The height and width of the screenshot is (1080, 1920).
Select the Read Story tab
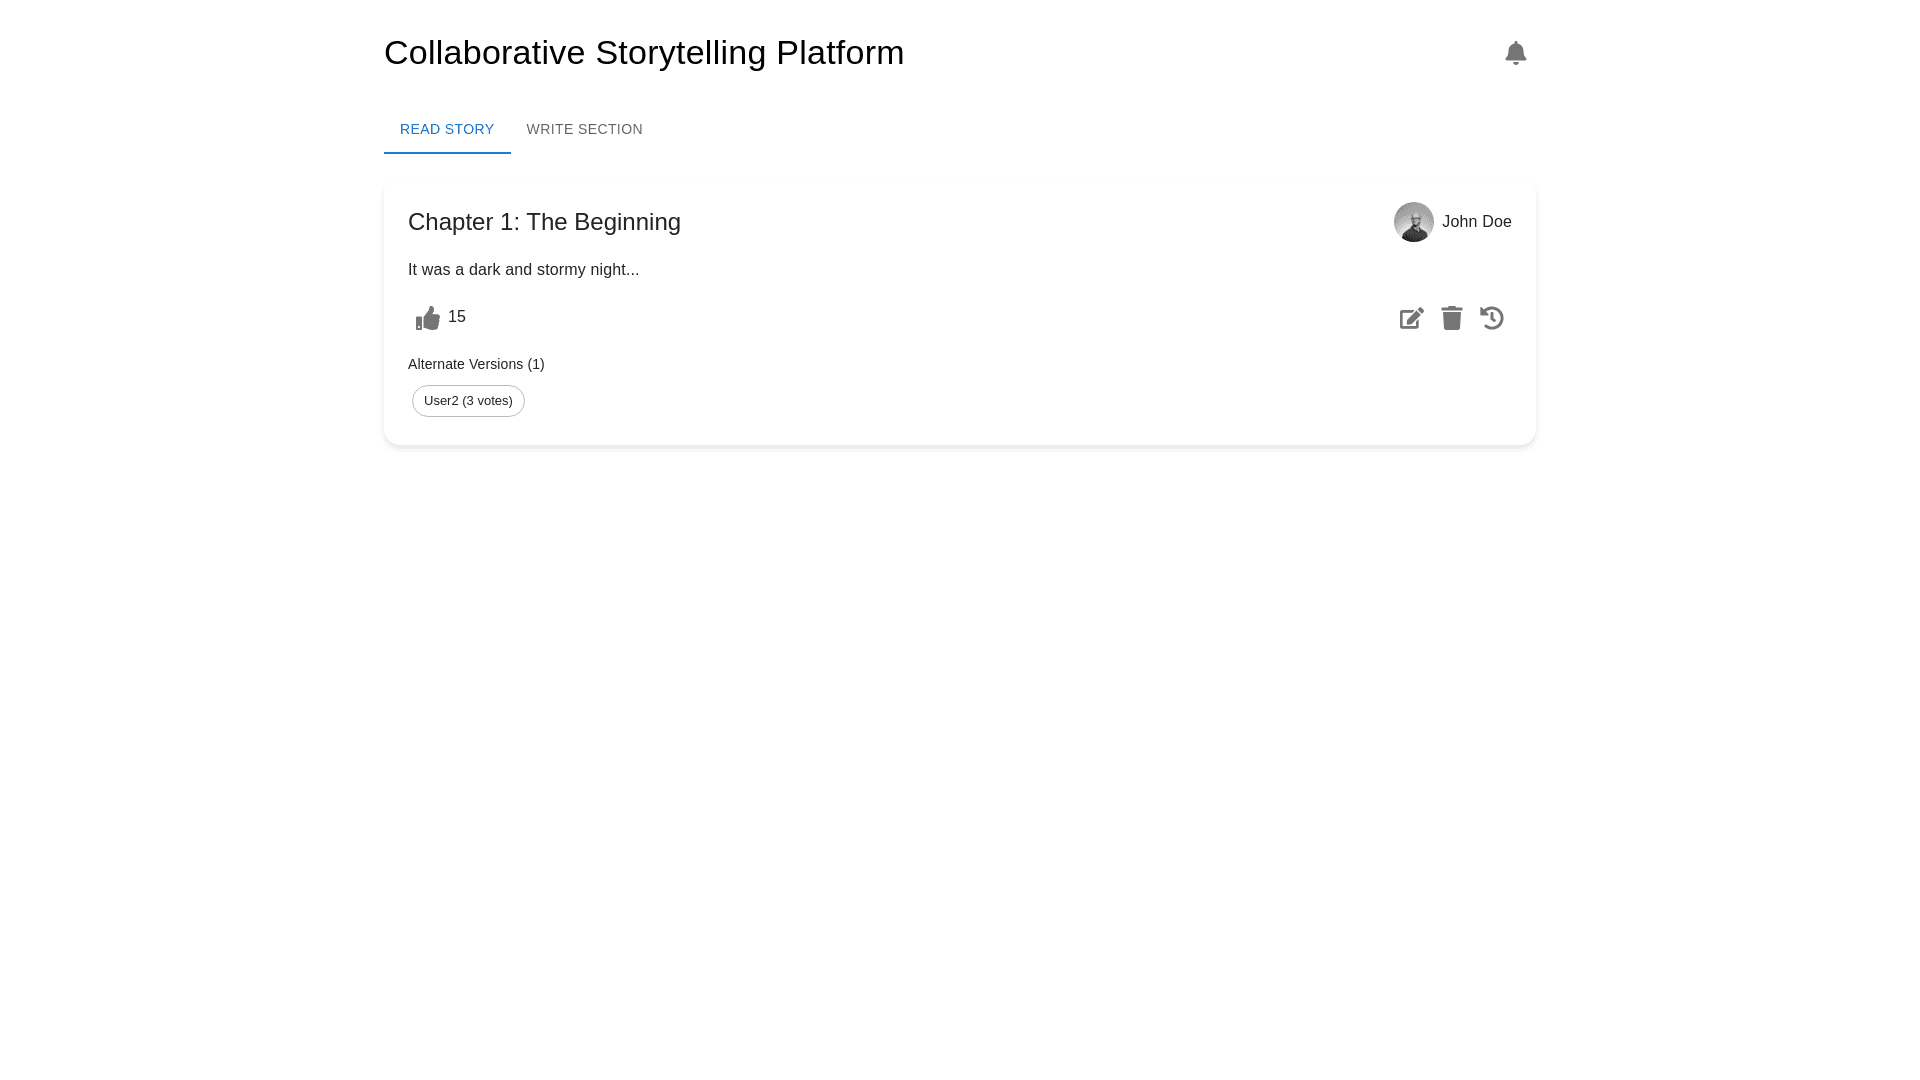[x=447, y=130]
